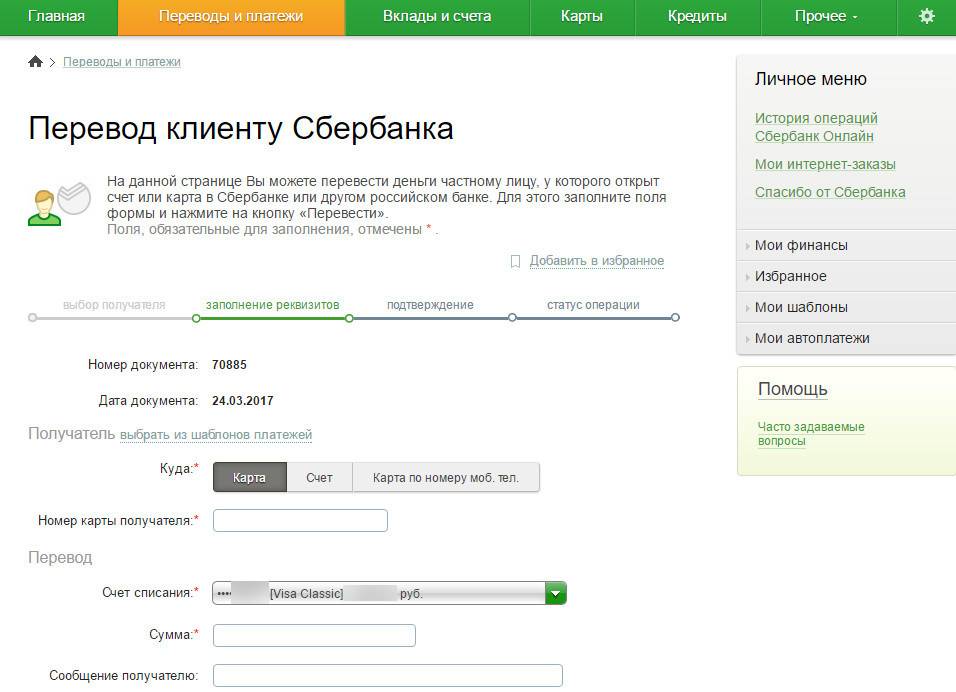Switch to the Карты tab
This screenshot has width=956, height=692.
tap(582, 16)
